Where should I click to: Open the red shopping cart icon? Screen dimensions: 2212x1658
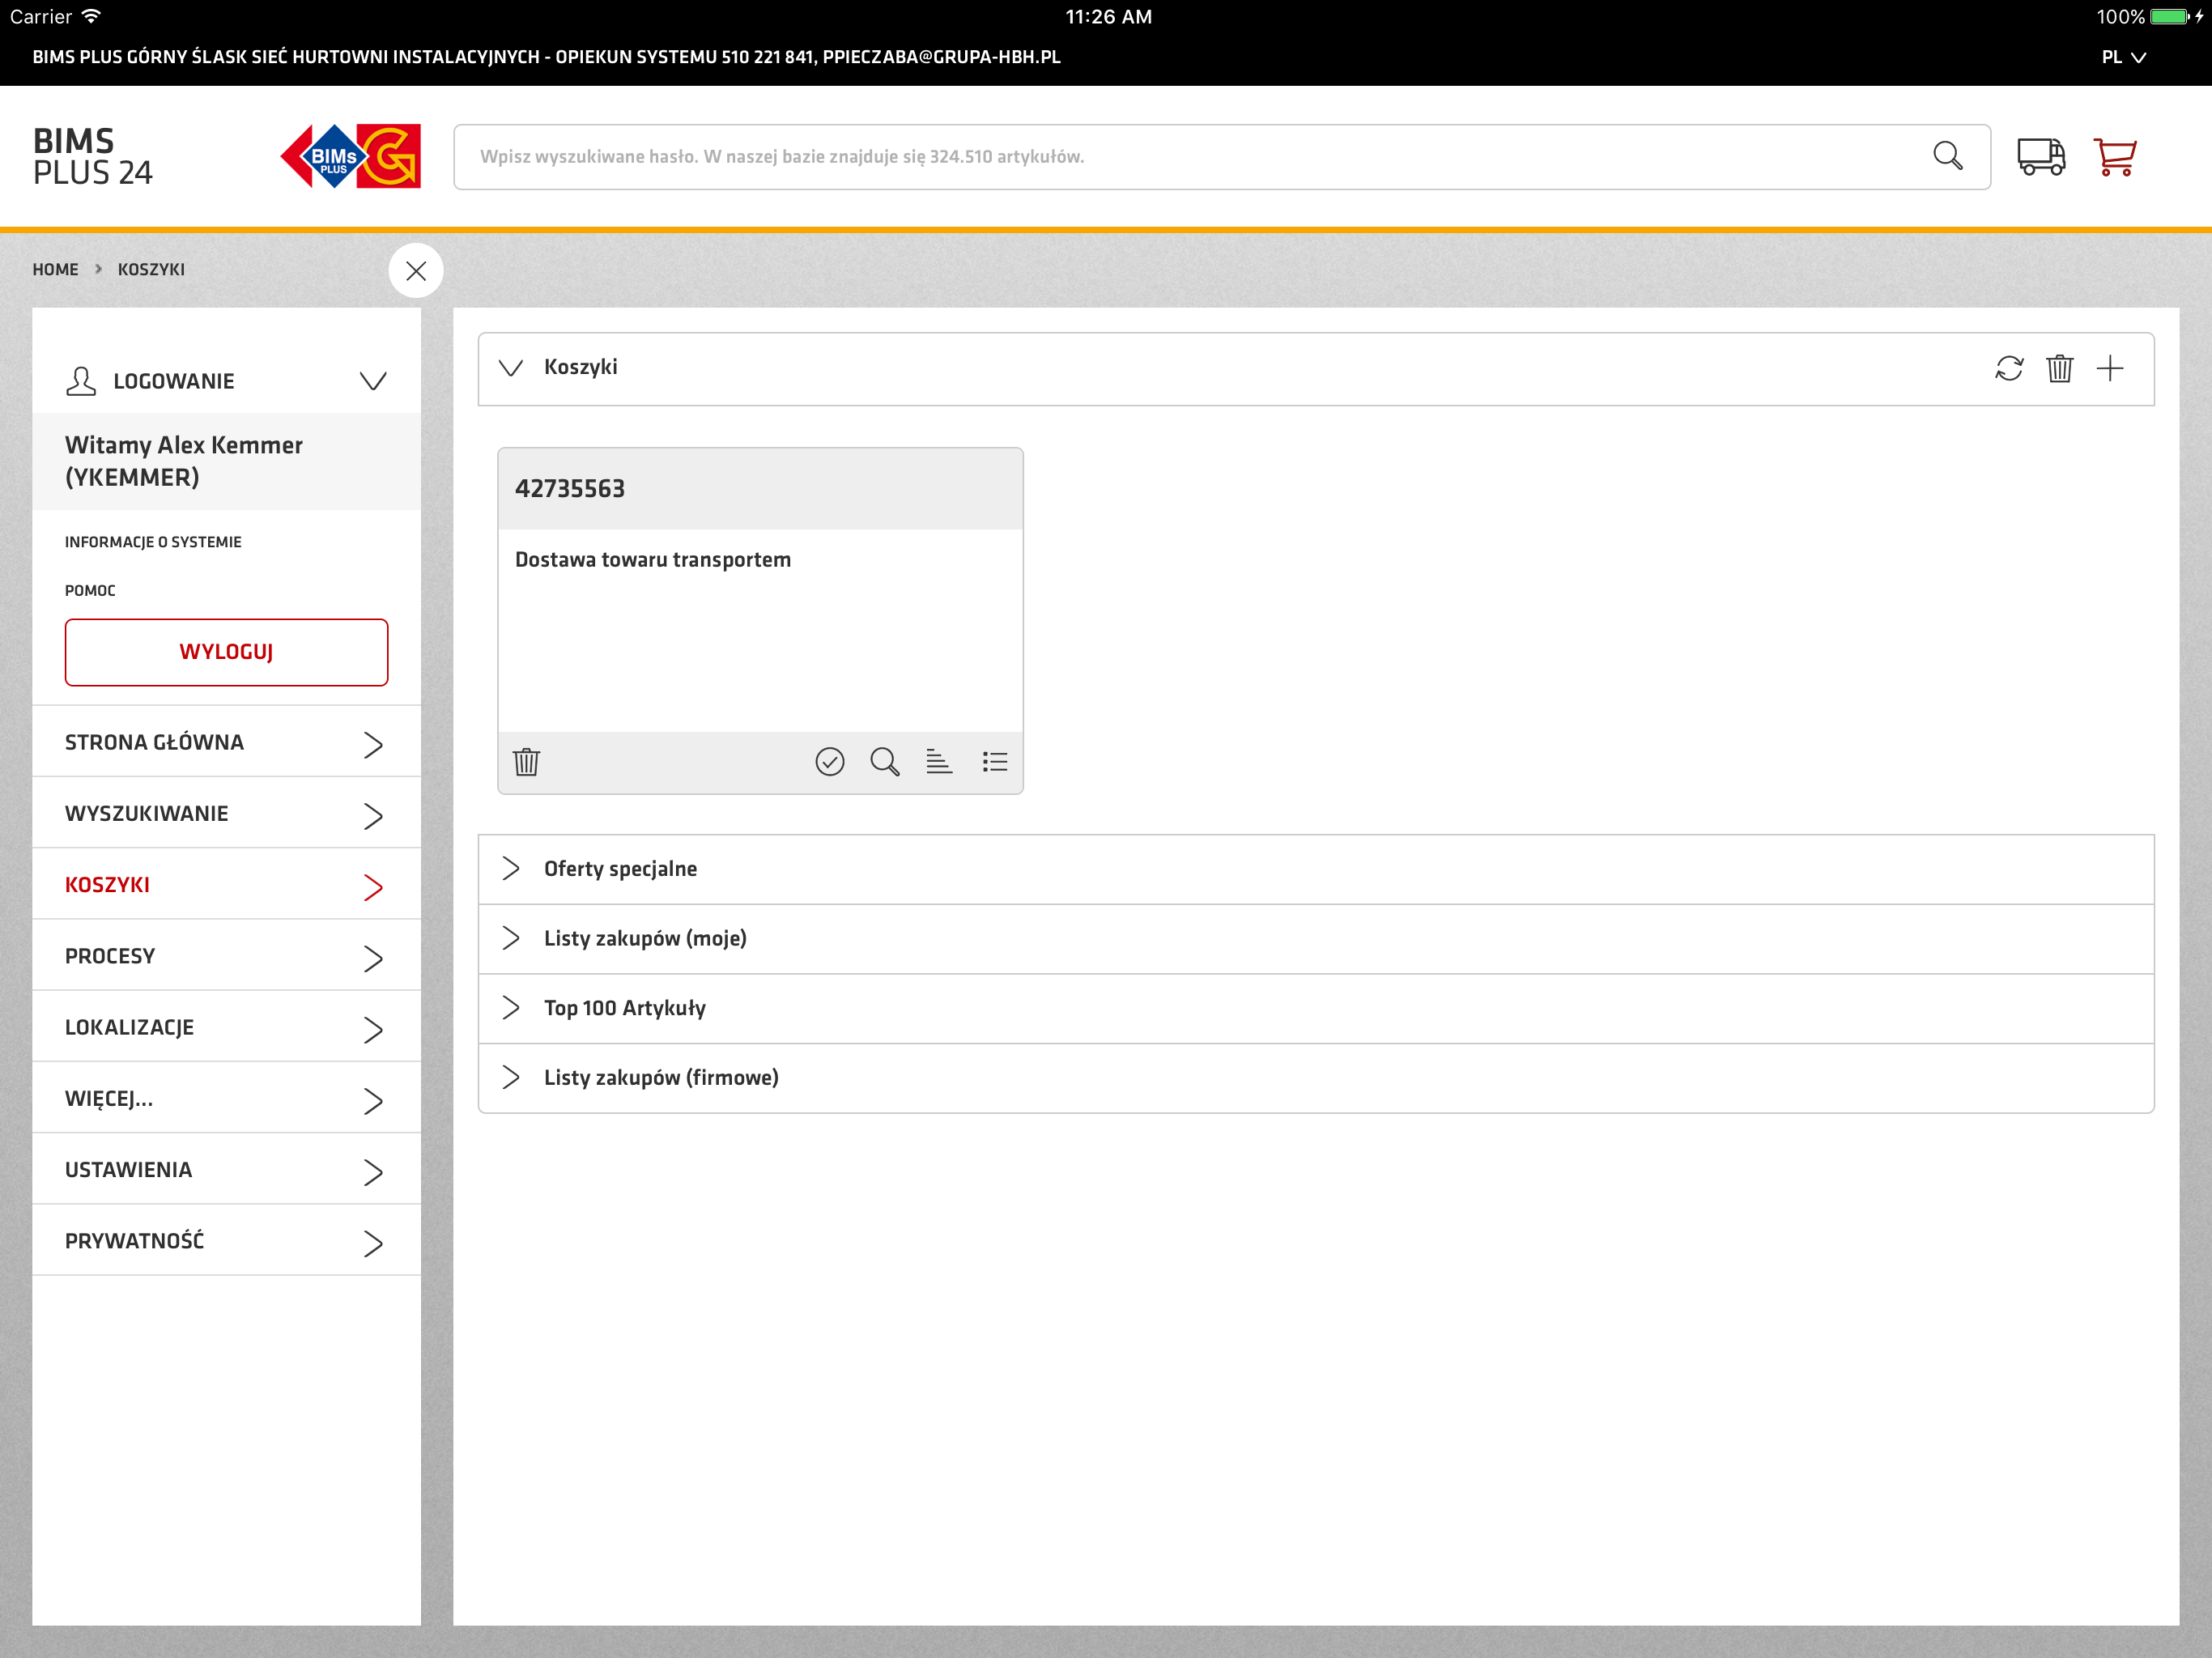[x=2114, y=157]
